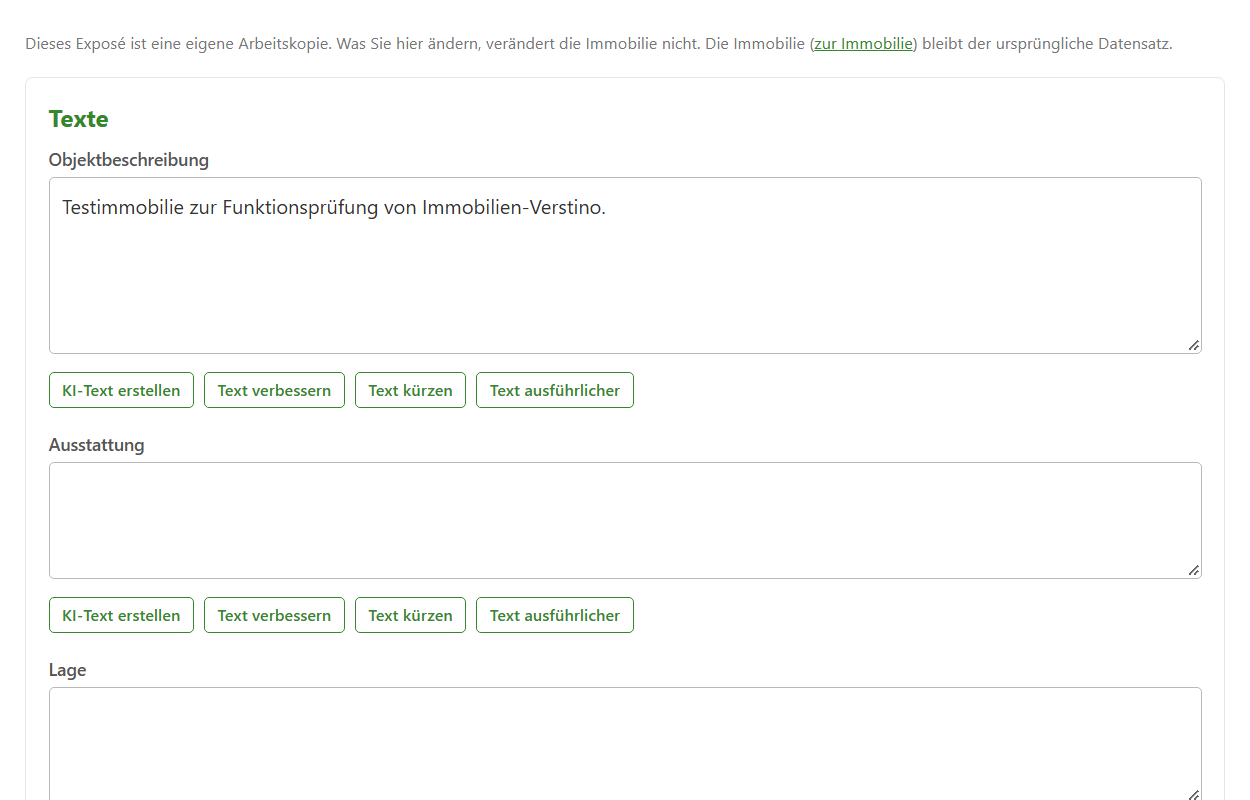Click 'Text verbessern' under Objektbeschreibung

pos(274,390)
